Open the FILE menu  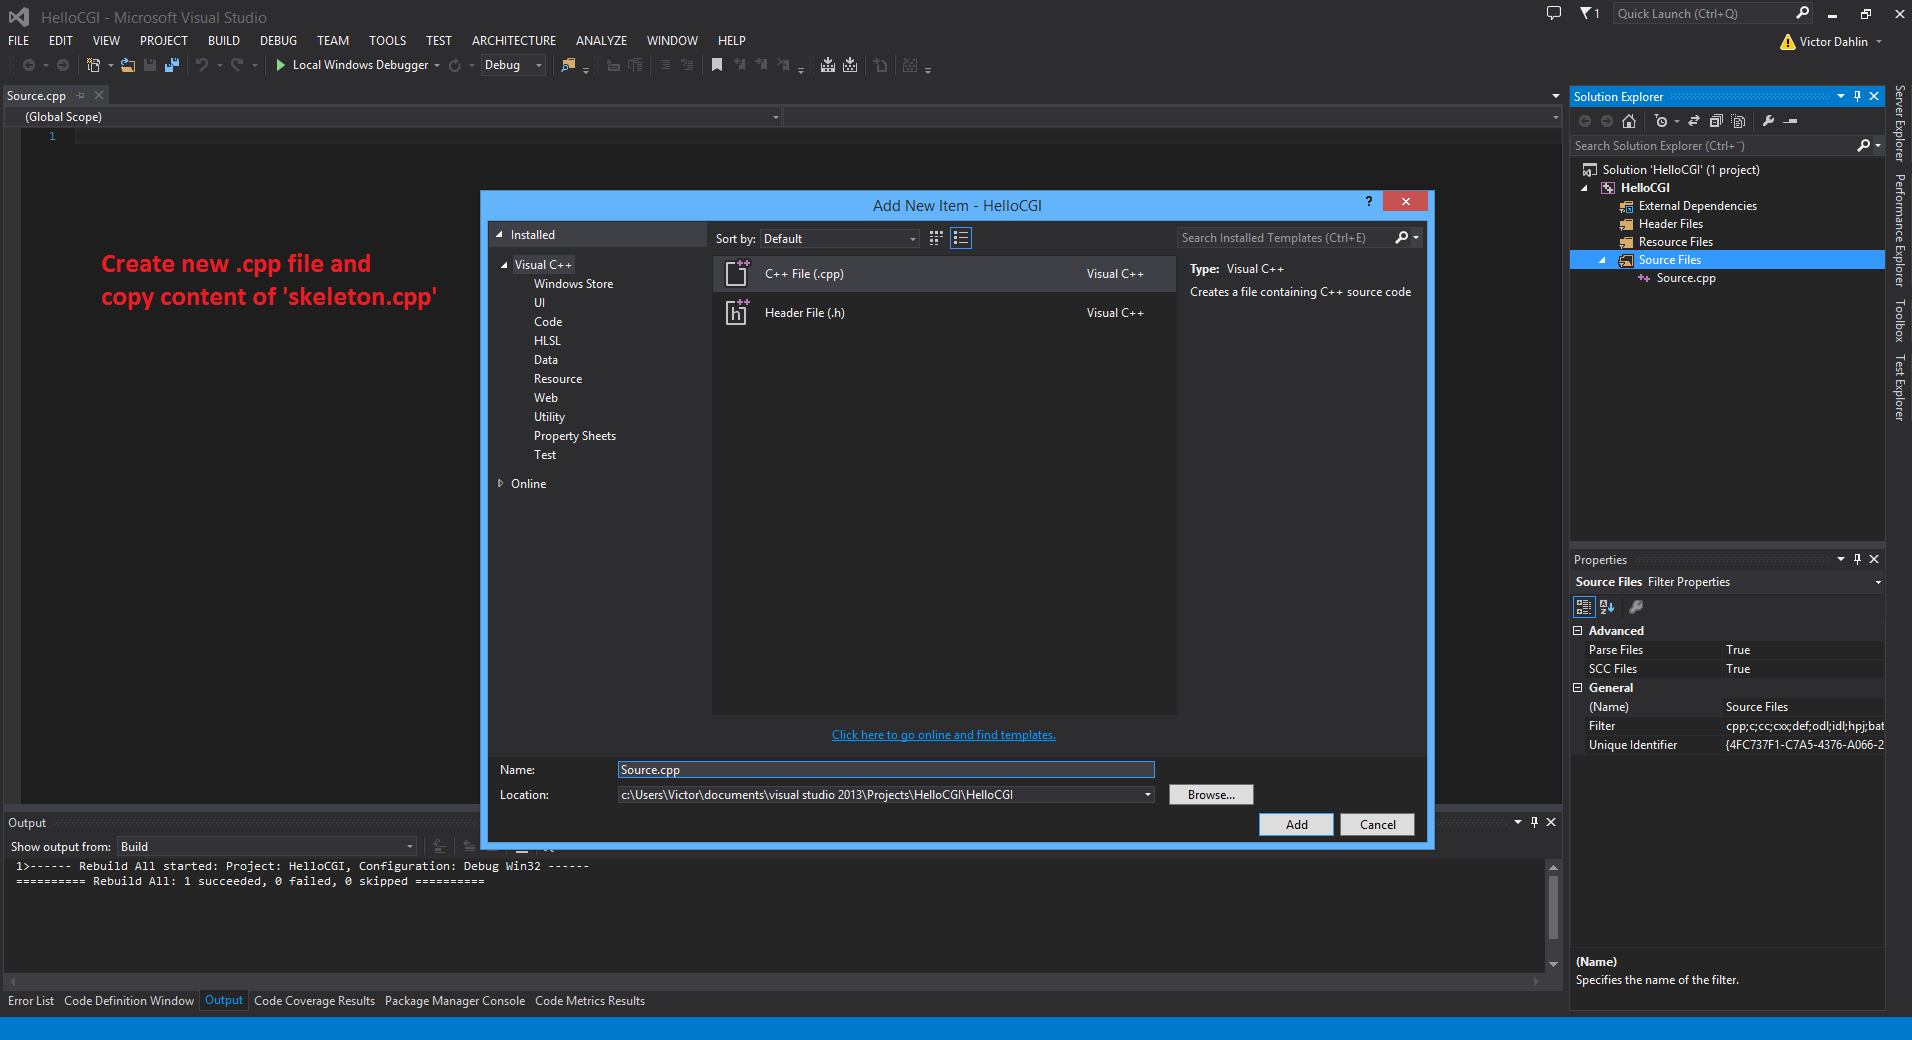(x=19, y=41)
